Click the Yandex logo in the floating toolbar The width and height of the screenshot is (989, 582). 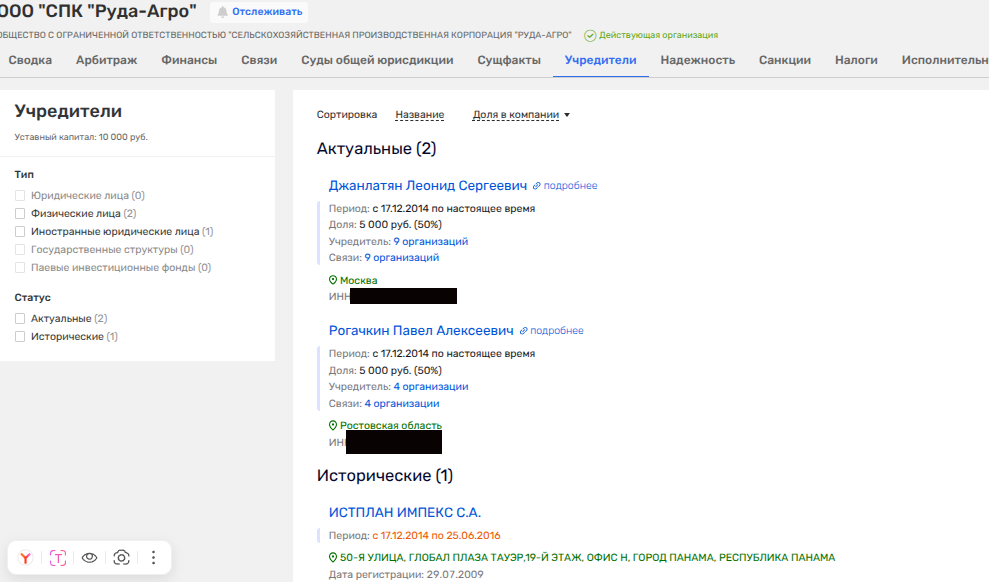click(x=26, y=558)
